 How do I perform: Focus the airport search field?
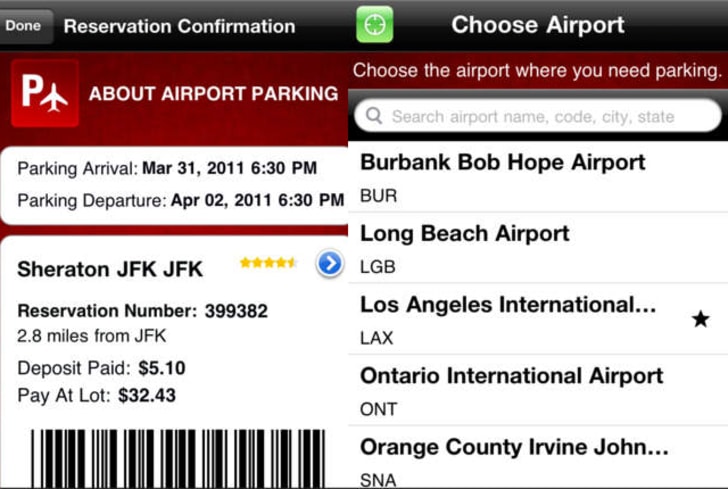538,115
